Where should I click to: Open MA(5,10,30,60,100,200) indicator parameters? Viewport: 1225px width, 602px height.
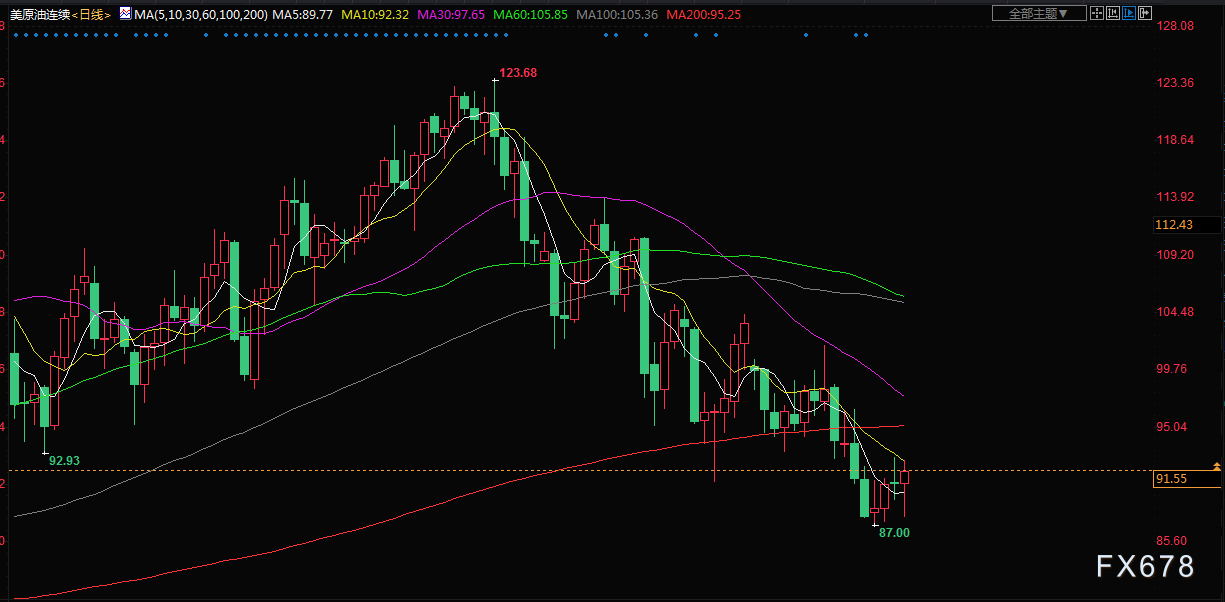coord(200,15)
